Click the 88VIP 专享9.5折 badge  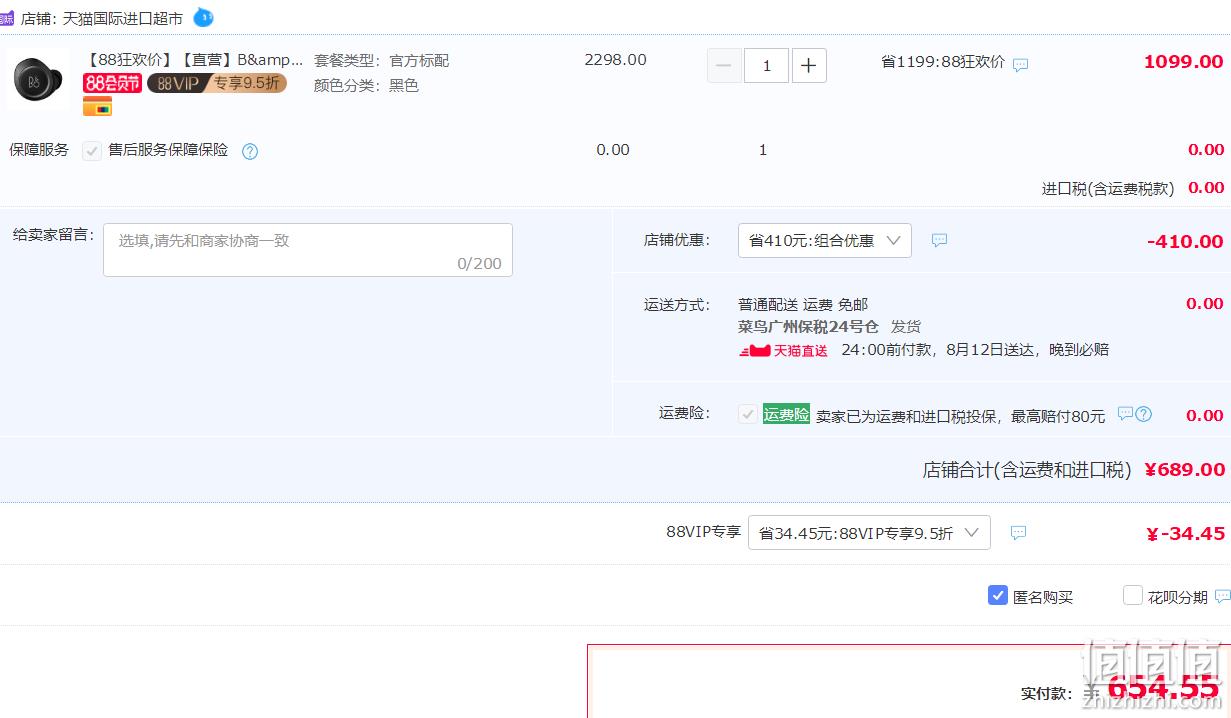217,83
